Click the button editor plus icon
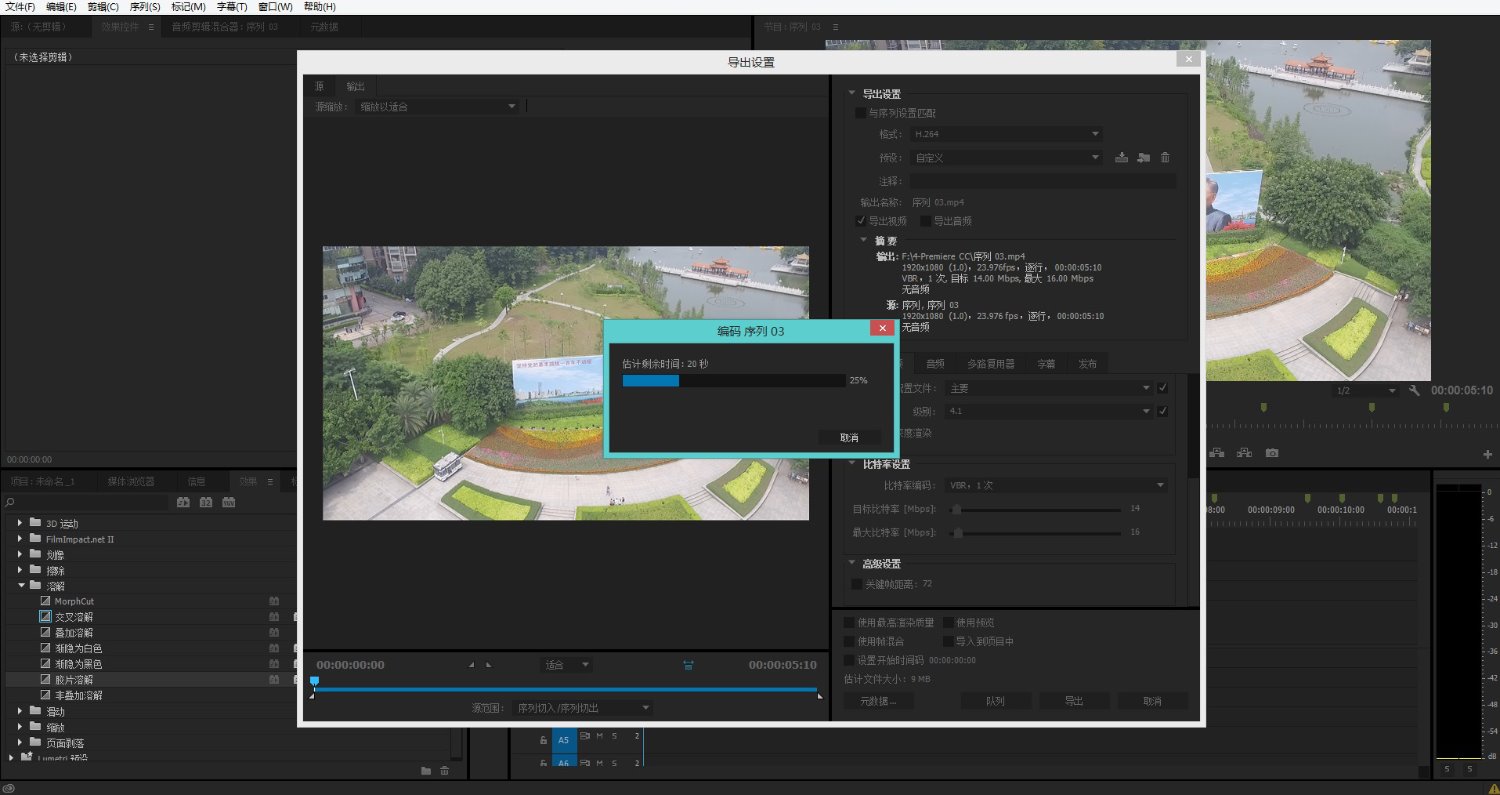 pos(1487,454)
